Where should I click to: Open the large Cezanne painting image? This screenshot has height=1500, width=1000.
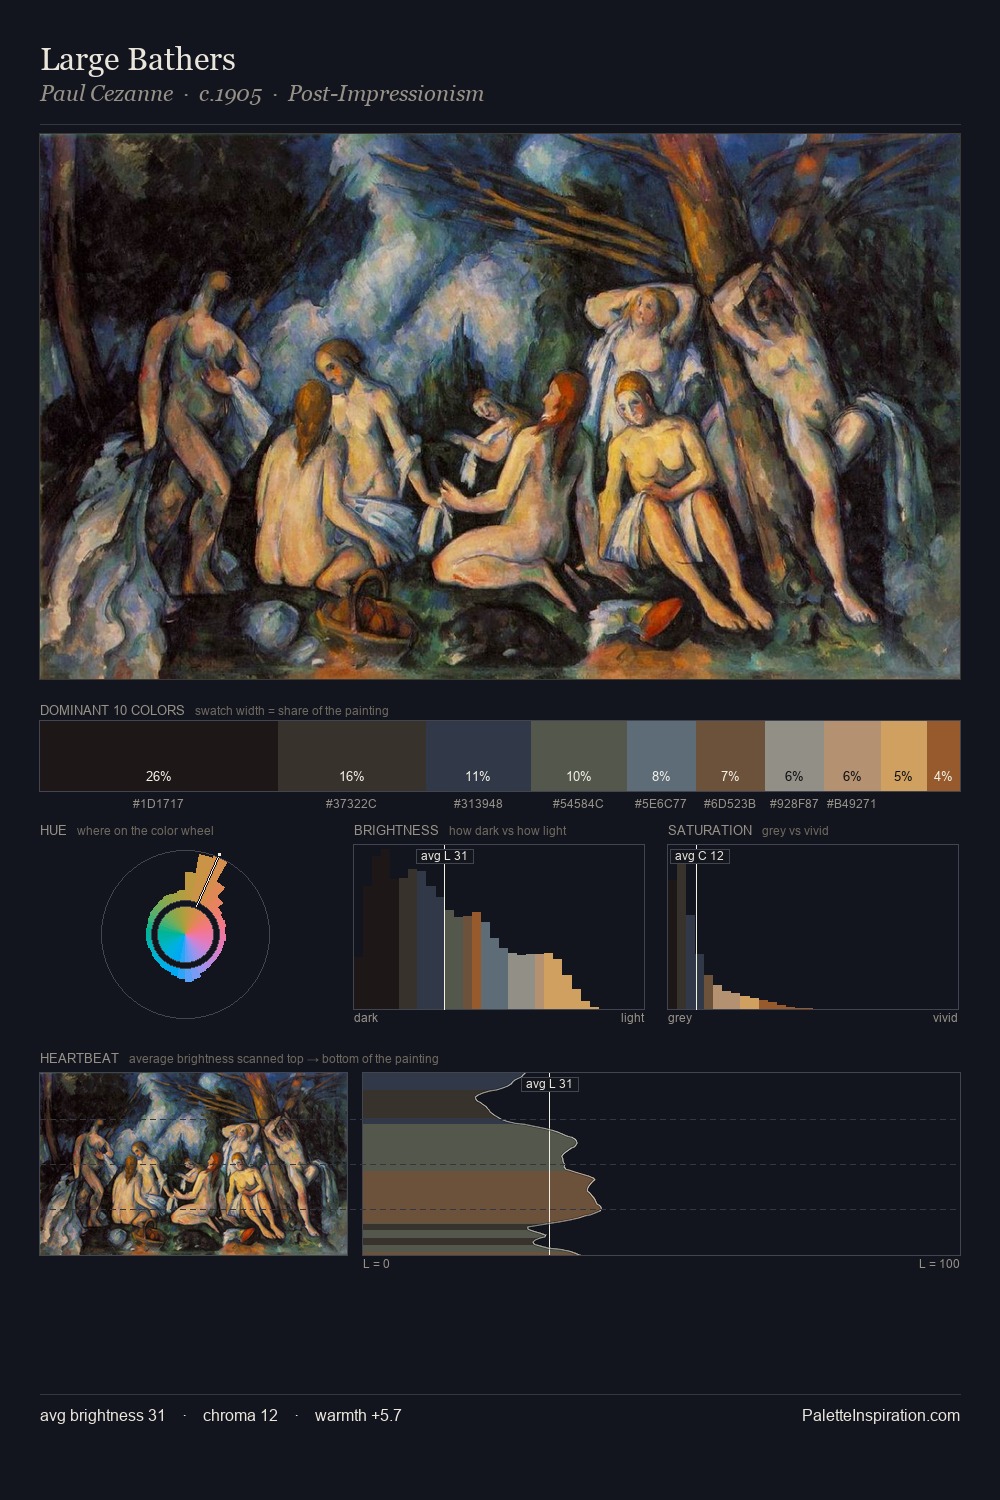(500, 407)
